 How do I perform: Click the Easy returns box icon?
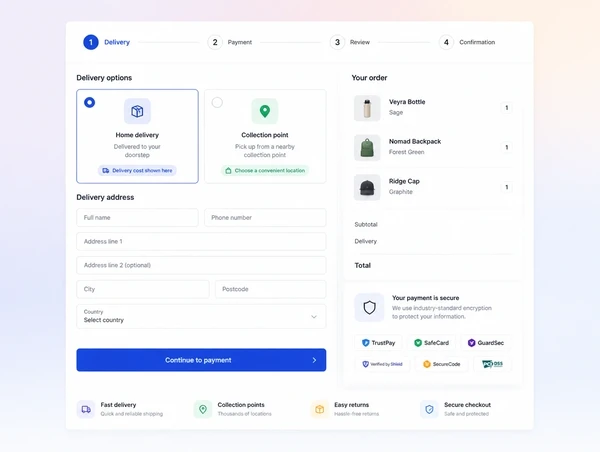320,410
